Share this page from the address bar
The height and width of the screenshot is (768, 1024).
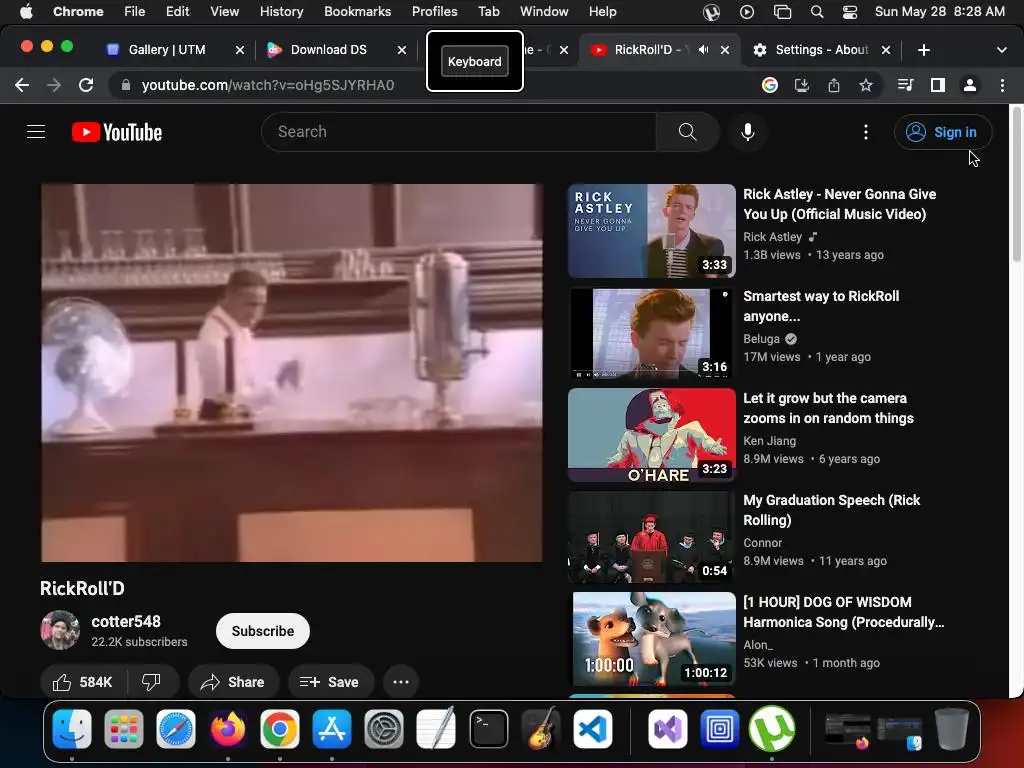point(834,85)
